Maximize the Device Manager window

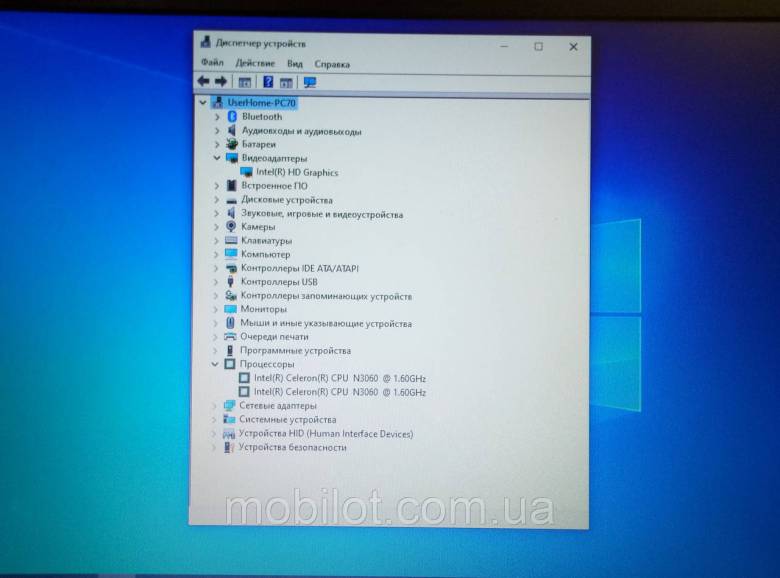[538, 46]
